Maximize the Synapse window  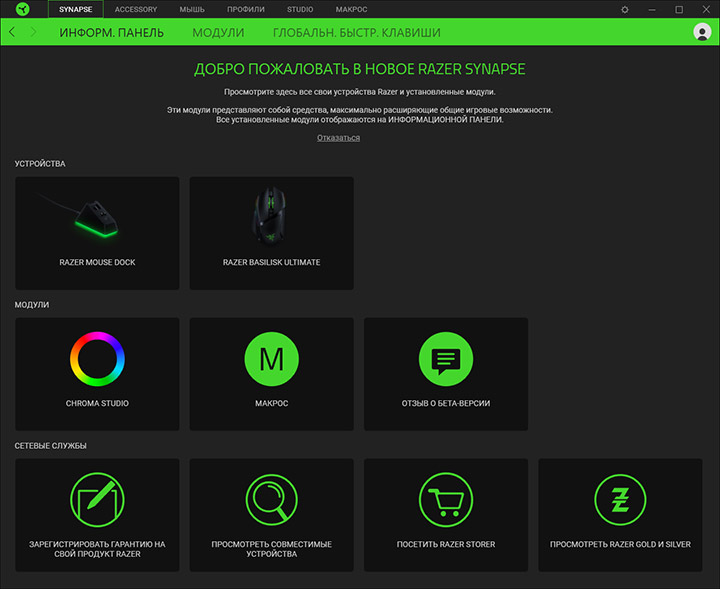[x=679, y=9]
